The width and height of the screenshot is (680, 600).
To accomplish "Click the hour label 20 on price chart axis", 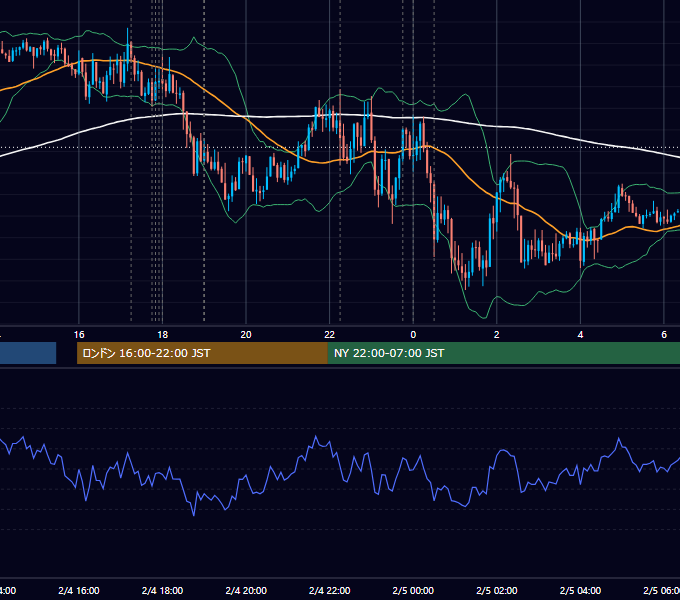I will [246, 334].
